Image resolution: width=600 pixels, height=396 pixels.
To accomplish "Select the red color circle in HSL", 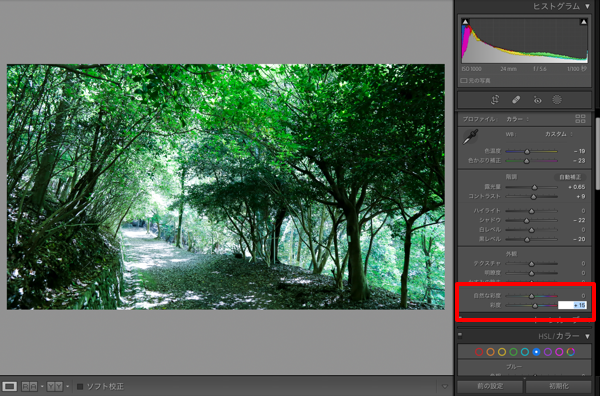I will coord(479,352).
